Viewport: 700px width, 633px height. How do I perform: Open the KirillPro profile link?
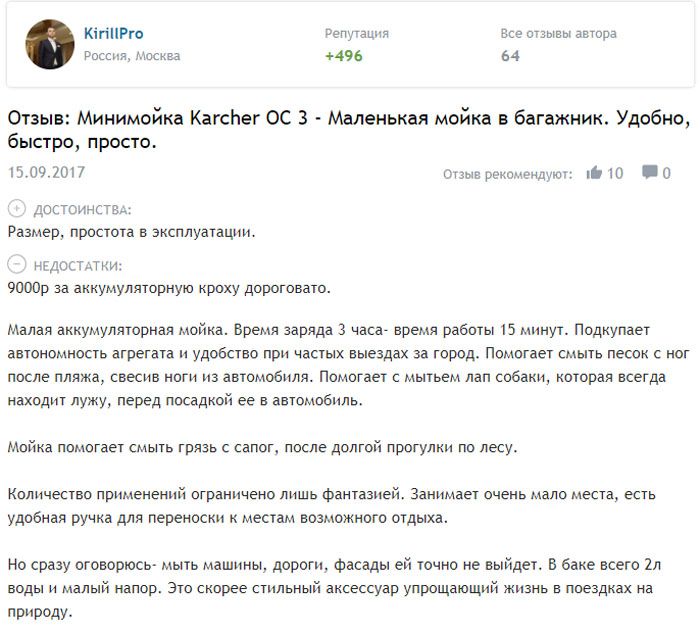tap(113, 34)
